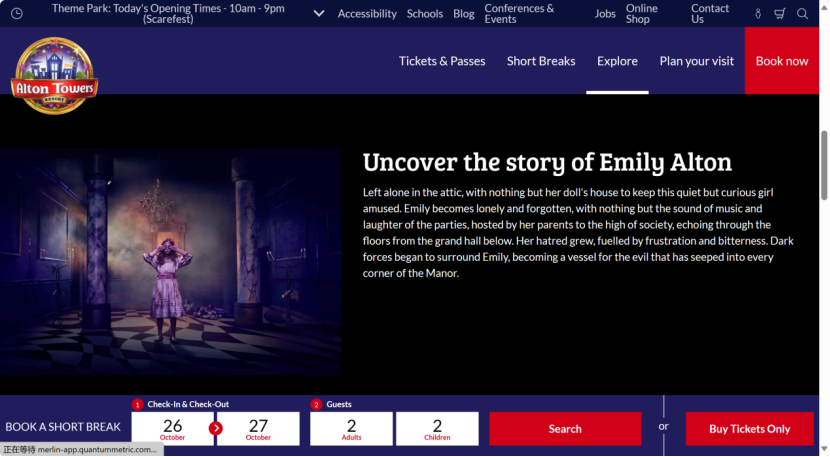Click the search magnifier icon

coord(802,14)
